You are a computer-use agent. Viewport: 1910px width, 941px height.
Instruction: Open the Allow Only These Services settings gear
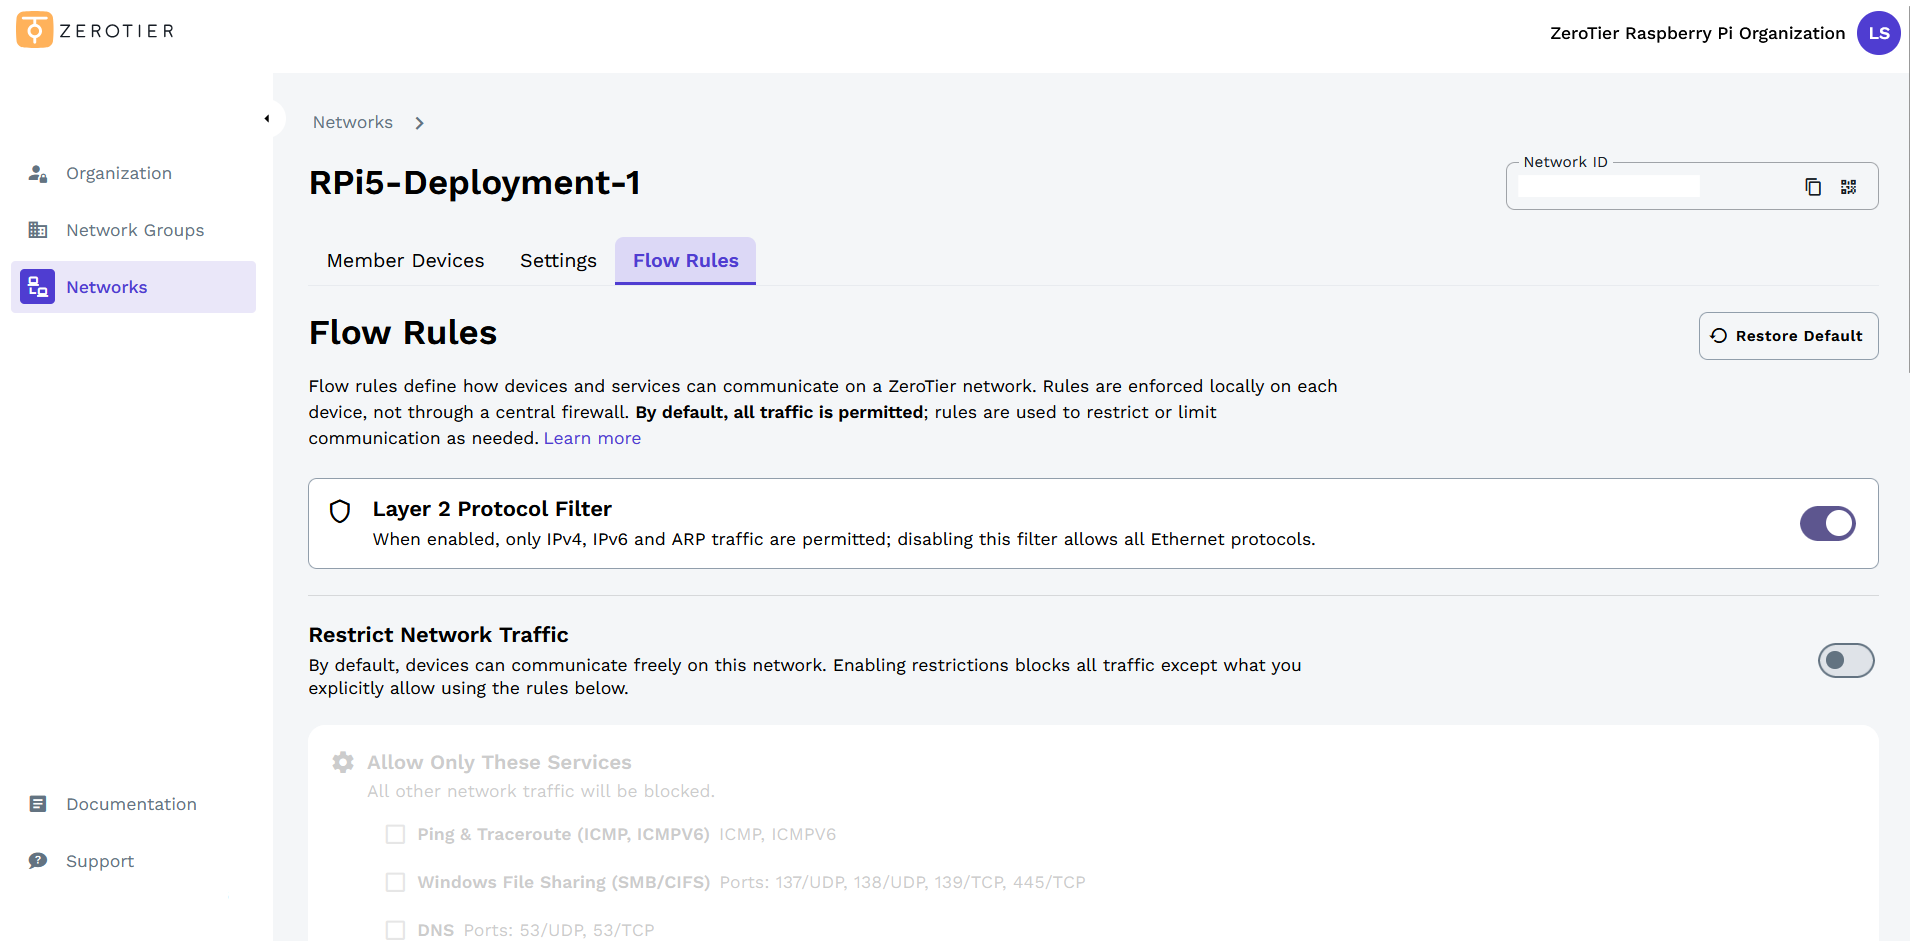pos(342,761)
